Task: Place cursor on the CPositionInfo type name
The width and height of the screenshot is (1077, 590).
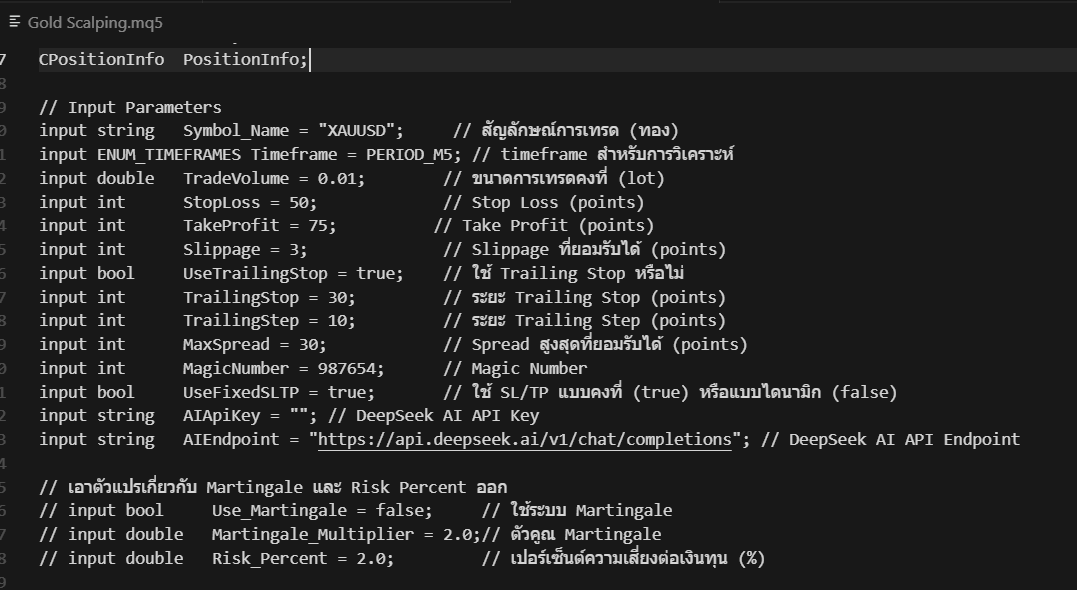Action: tap(101, 60)
